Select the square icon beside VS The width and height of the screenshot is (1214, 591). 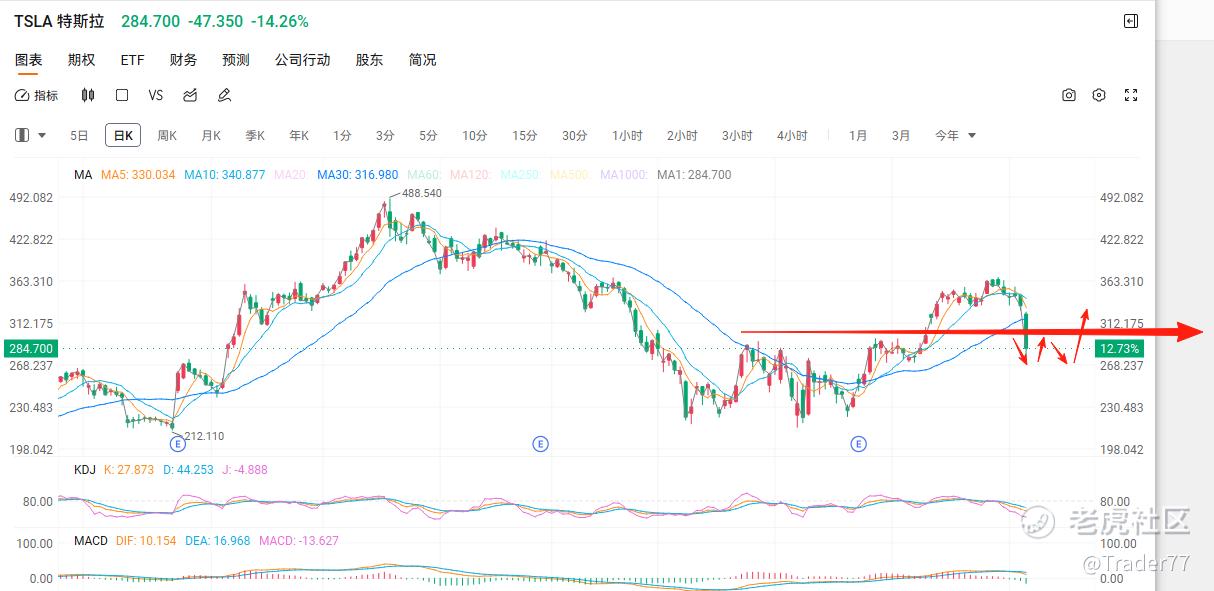click(x=122, y=96)
